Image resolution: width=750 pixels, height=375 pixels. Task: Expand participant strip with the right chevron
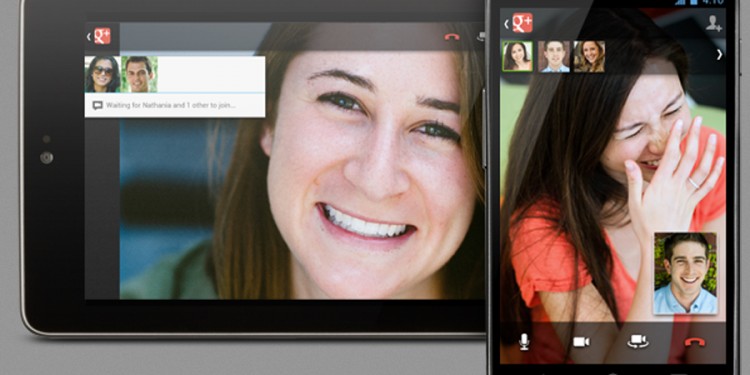[x=719, y=55]
